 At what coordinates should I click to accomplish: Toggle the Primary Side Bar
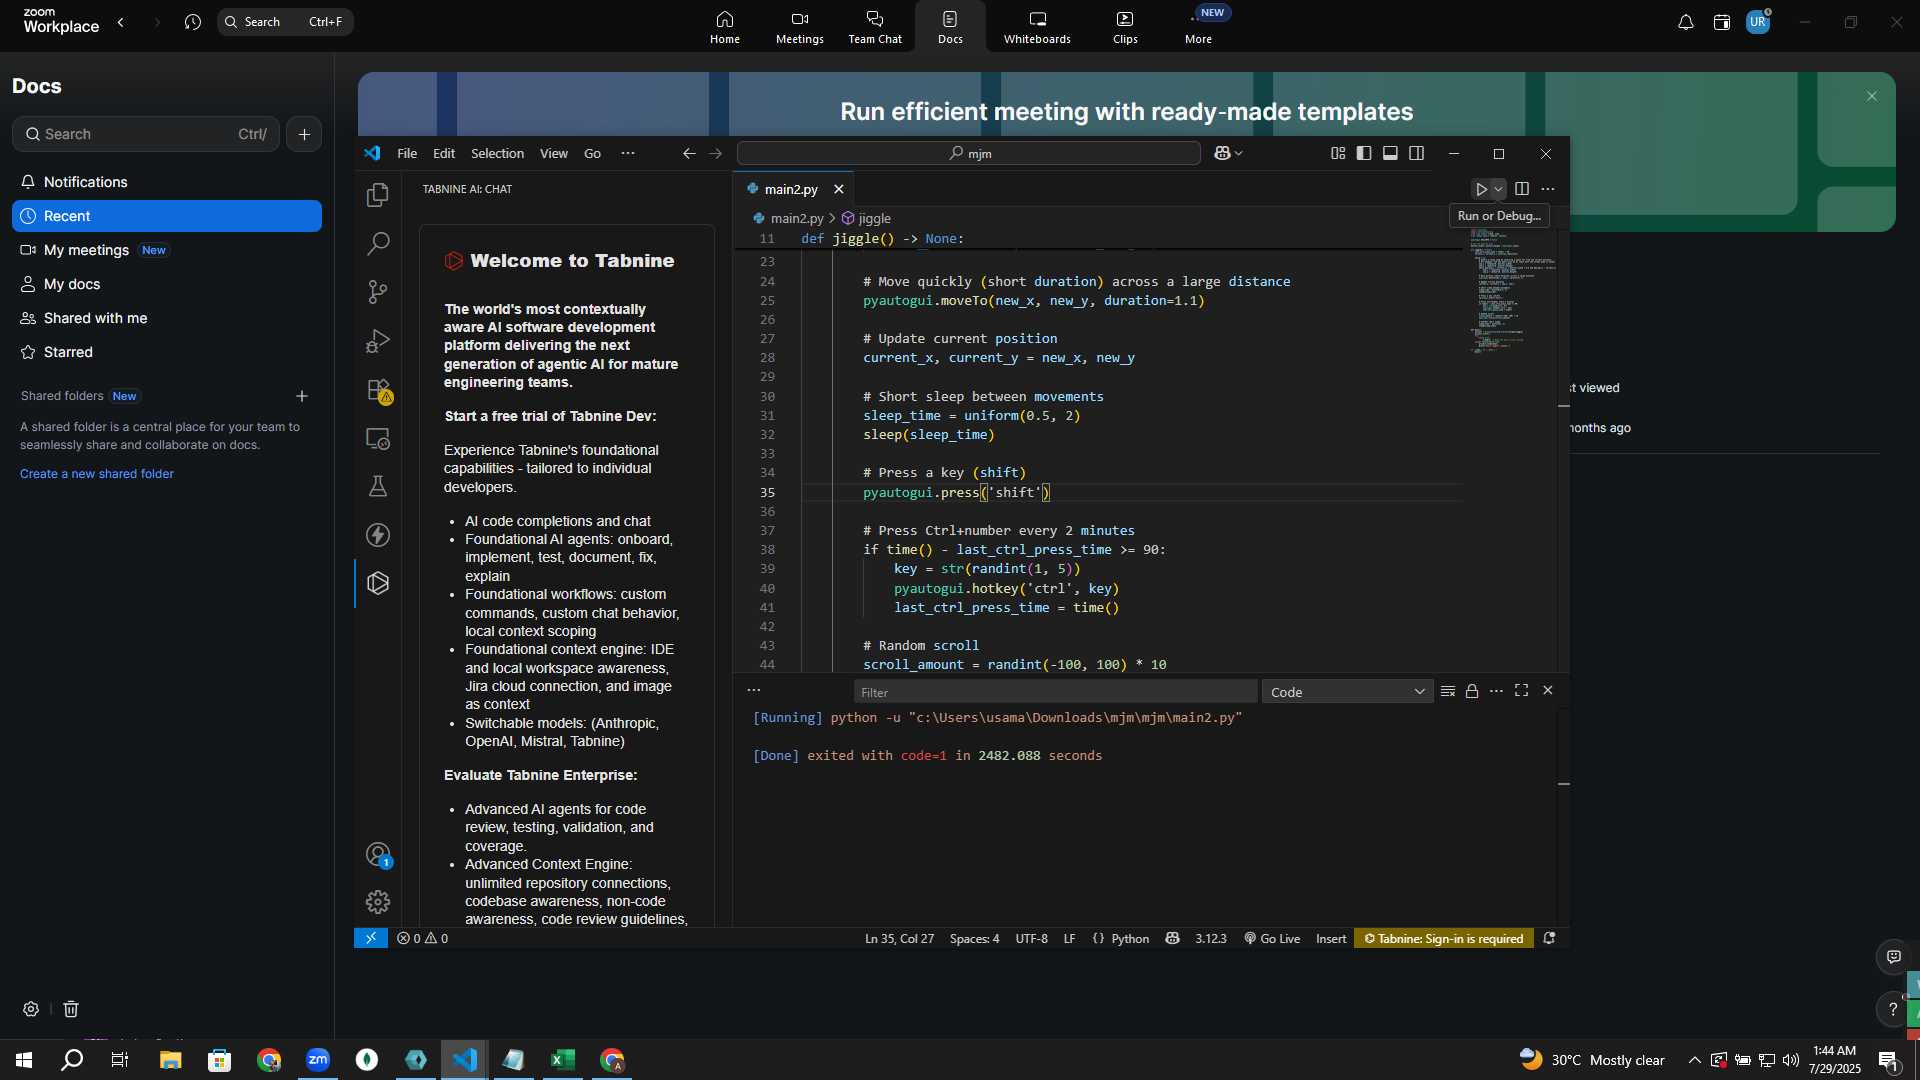(x=1364, y=153)
